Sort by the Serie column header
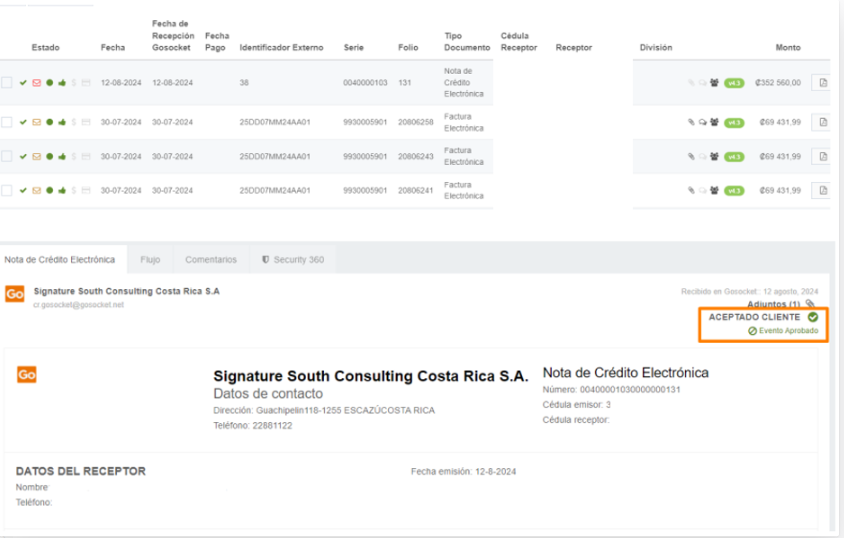Image resolution: width=844 pixels, height=538 pixels. [354, 47]
